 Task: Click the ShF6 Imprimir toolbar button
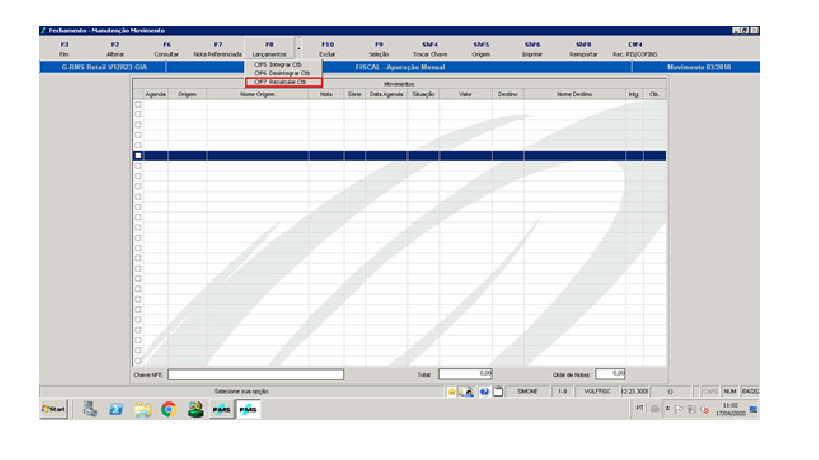532,49
